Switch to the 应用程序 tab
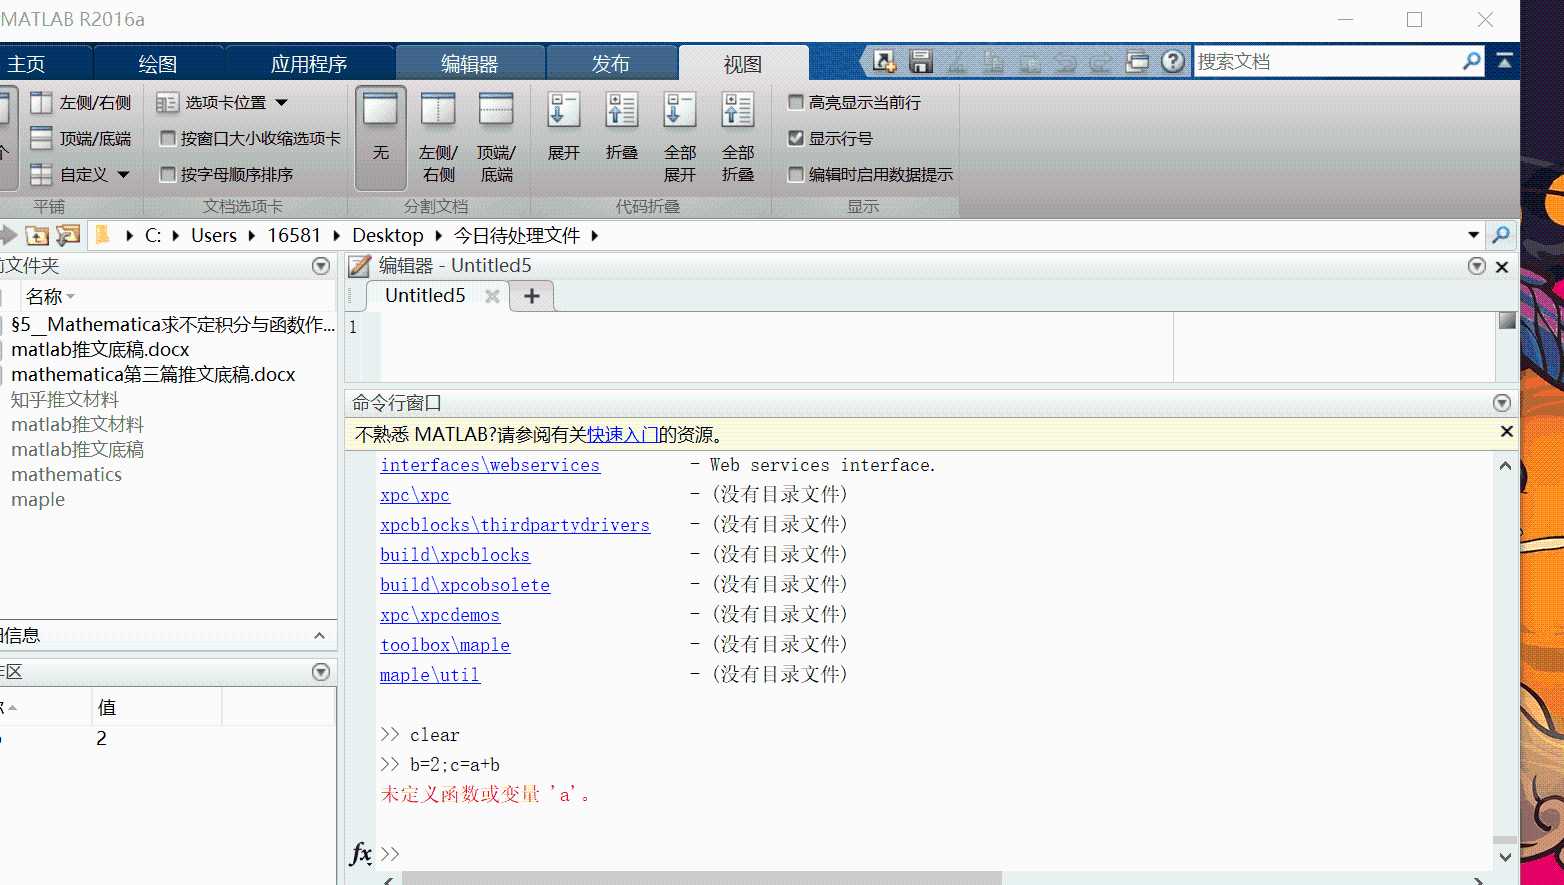Viewport: 1564px width, 885px height. tap(309, 64)
